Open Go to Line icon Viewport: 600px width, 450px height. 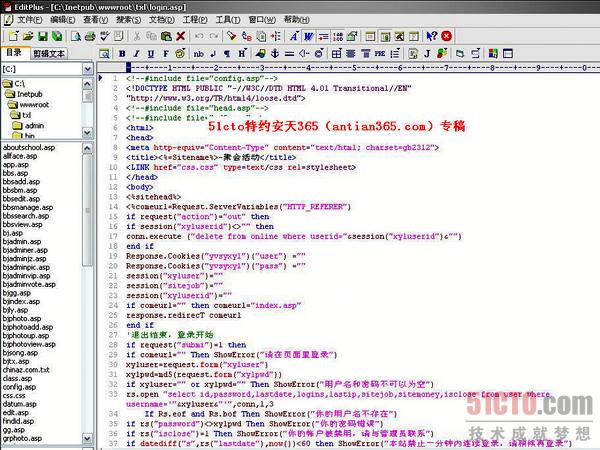click(x=276, y=36)
